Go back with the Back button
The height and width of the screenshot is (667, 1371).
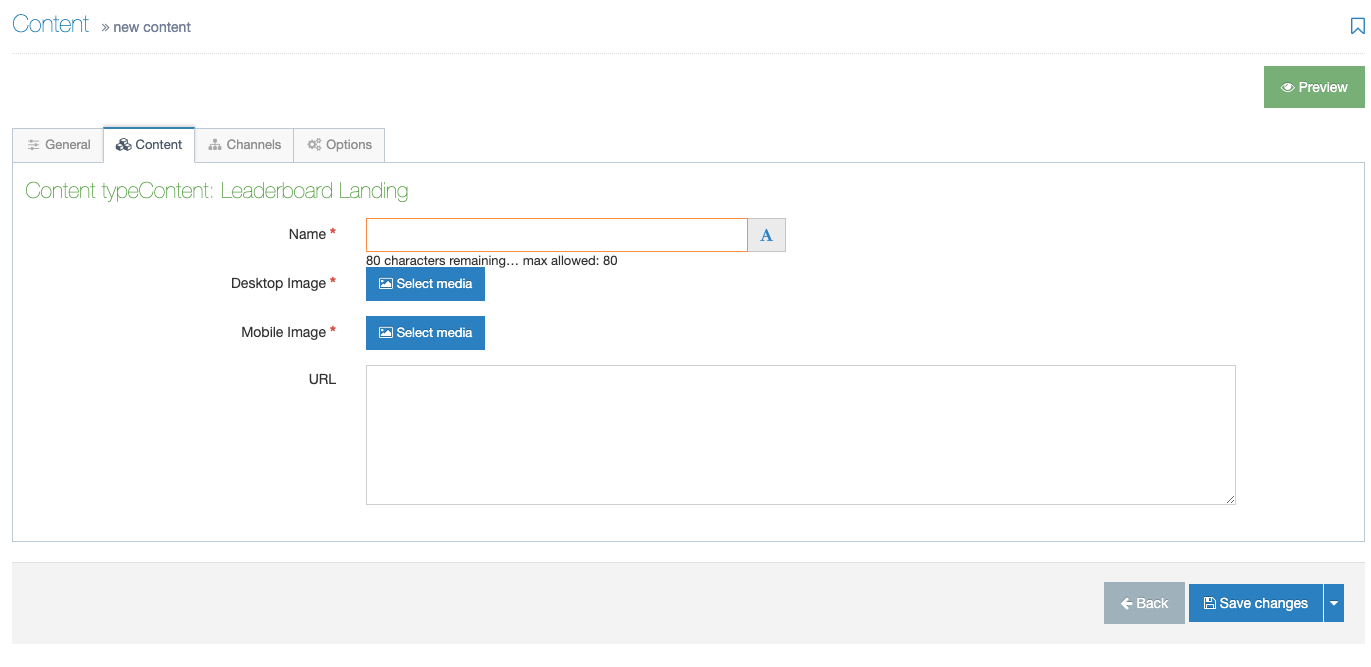[x=1144, y=603]
